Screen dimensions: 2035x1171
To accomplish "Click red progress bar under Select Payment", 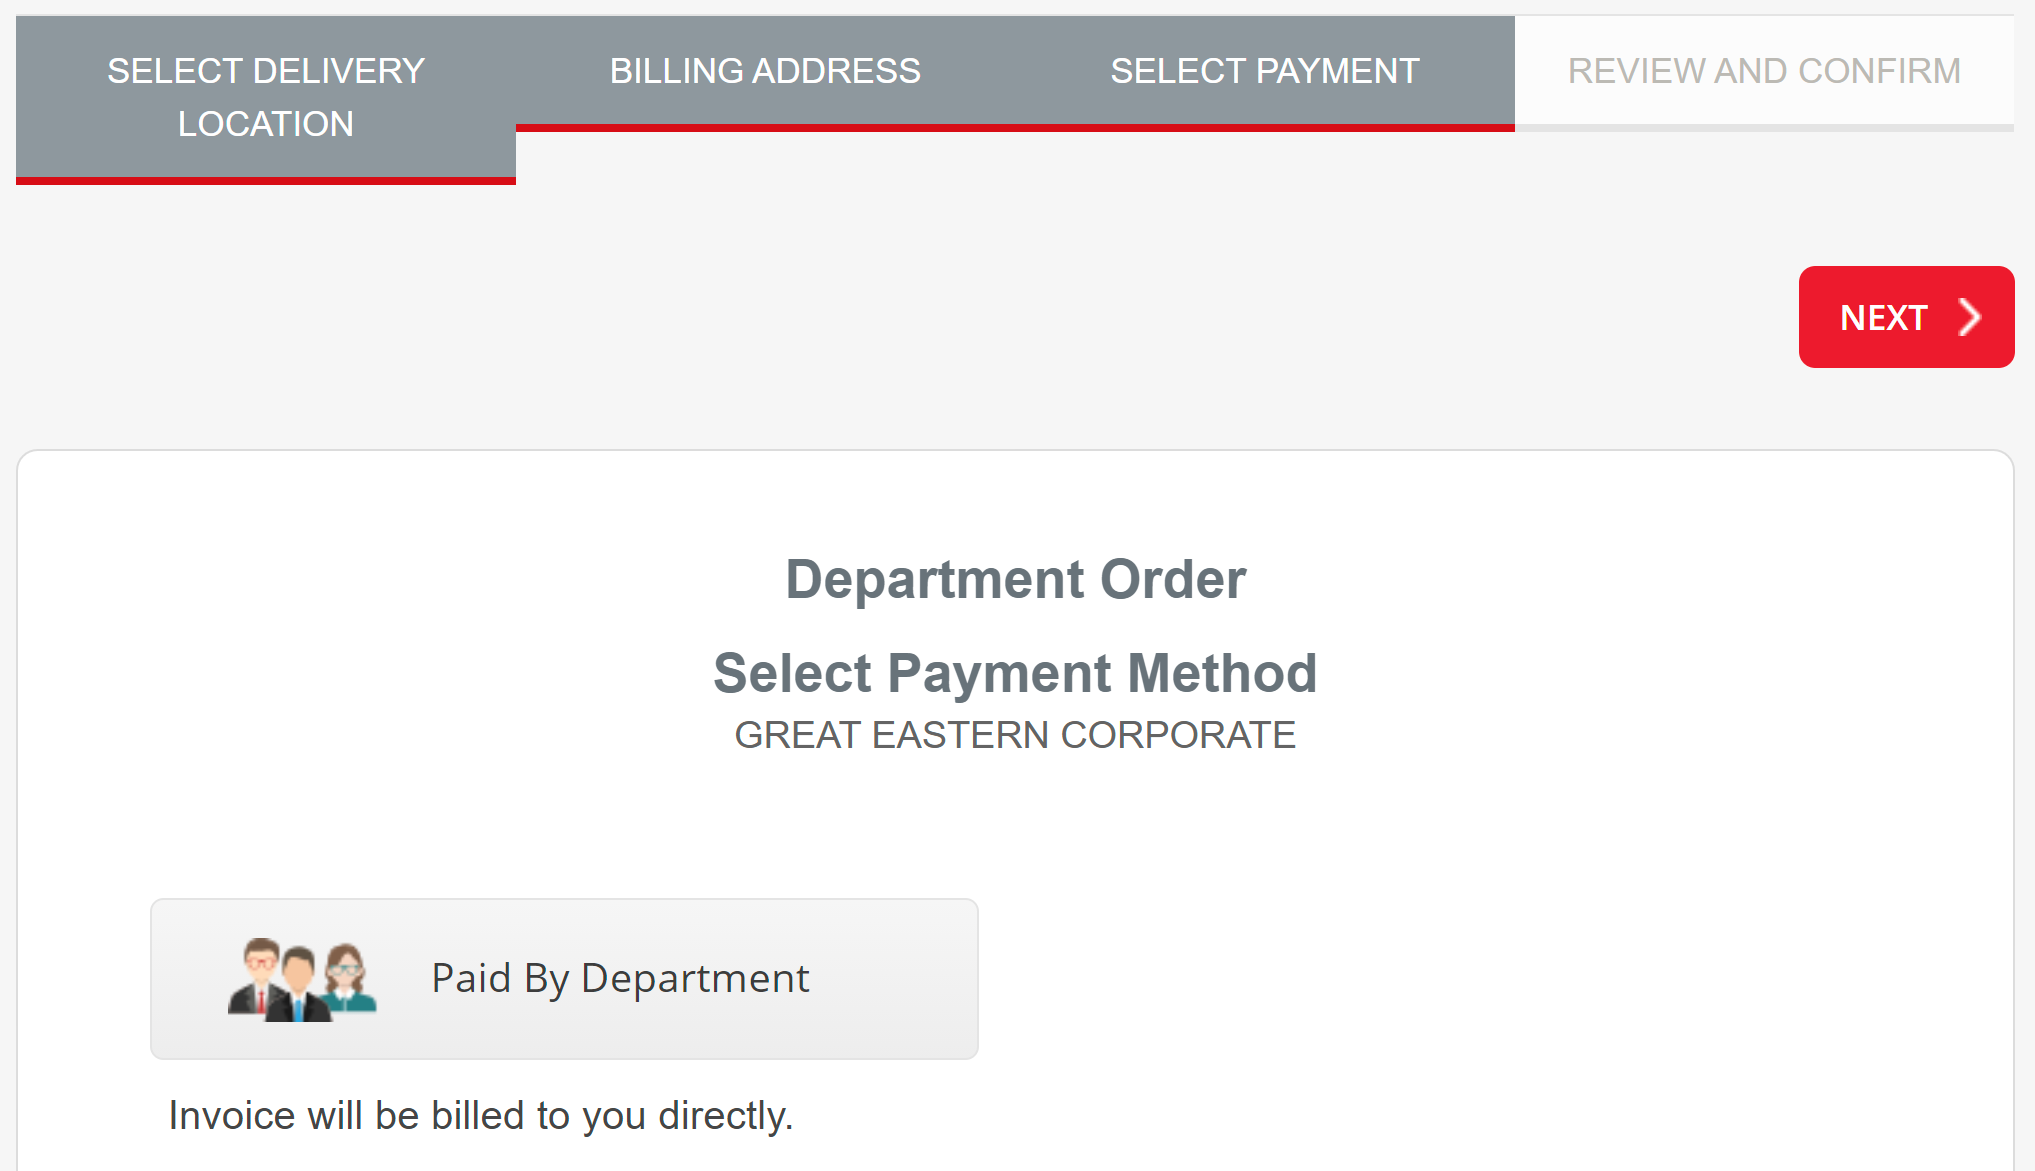I will (1264, 128).
